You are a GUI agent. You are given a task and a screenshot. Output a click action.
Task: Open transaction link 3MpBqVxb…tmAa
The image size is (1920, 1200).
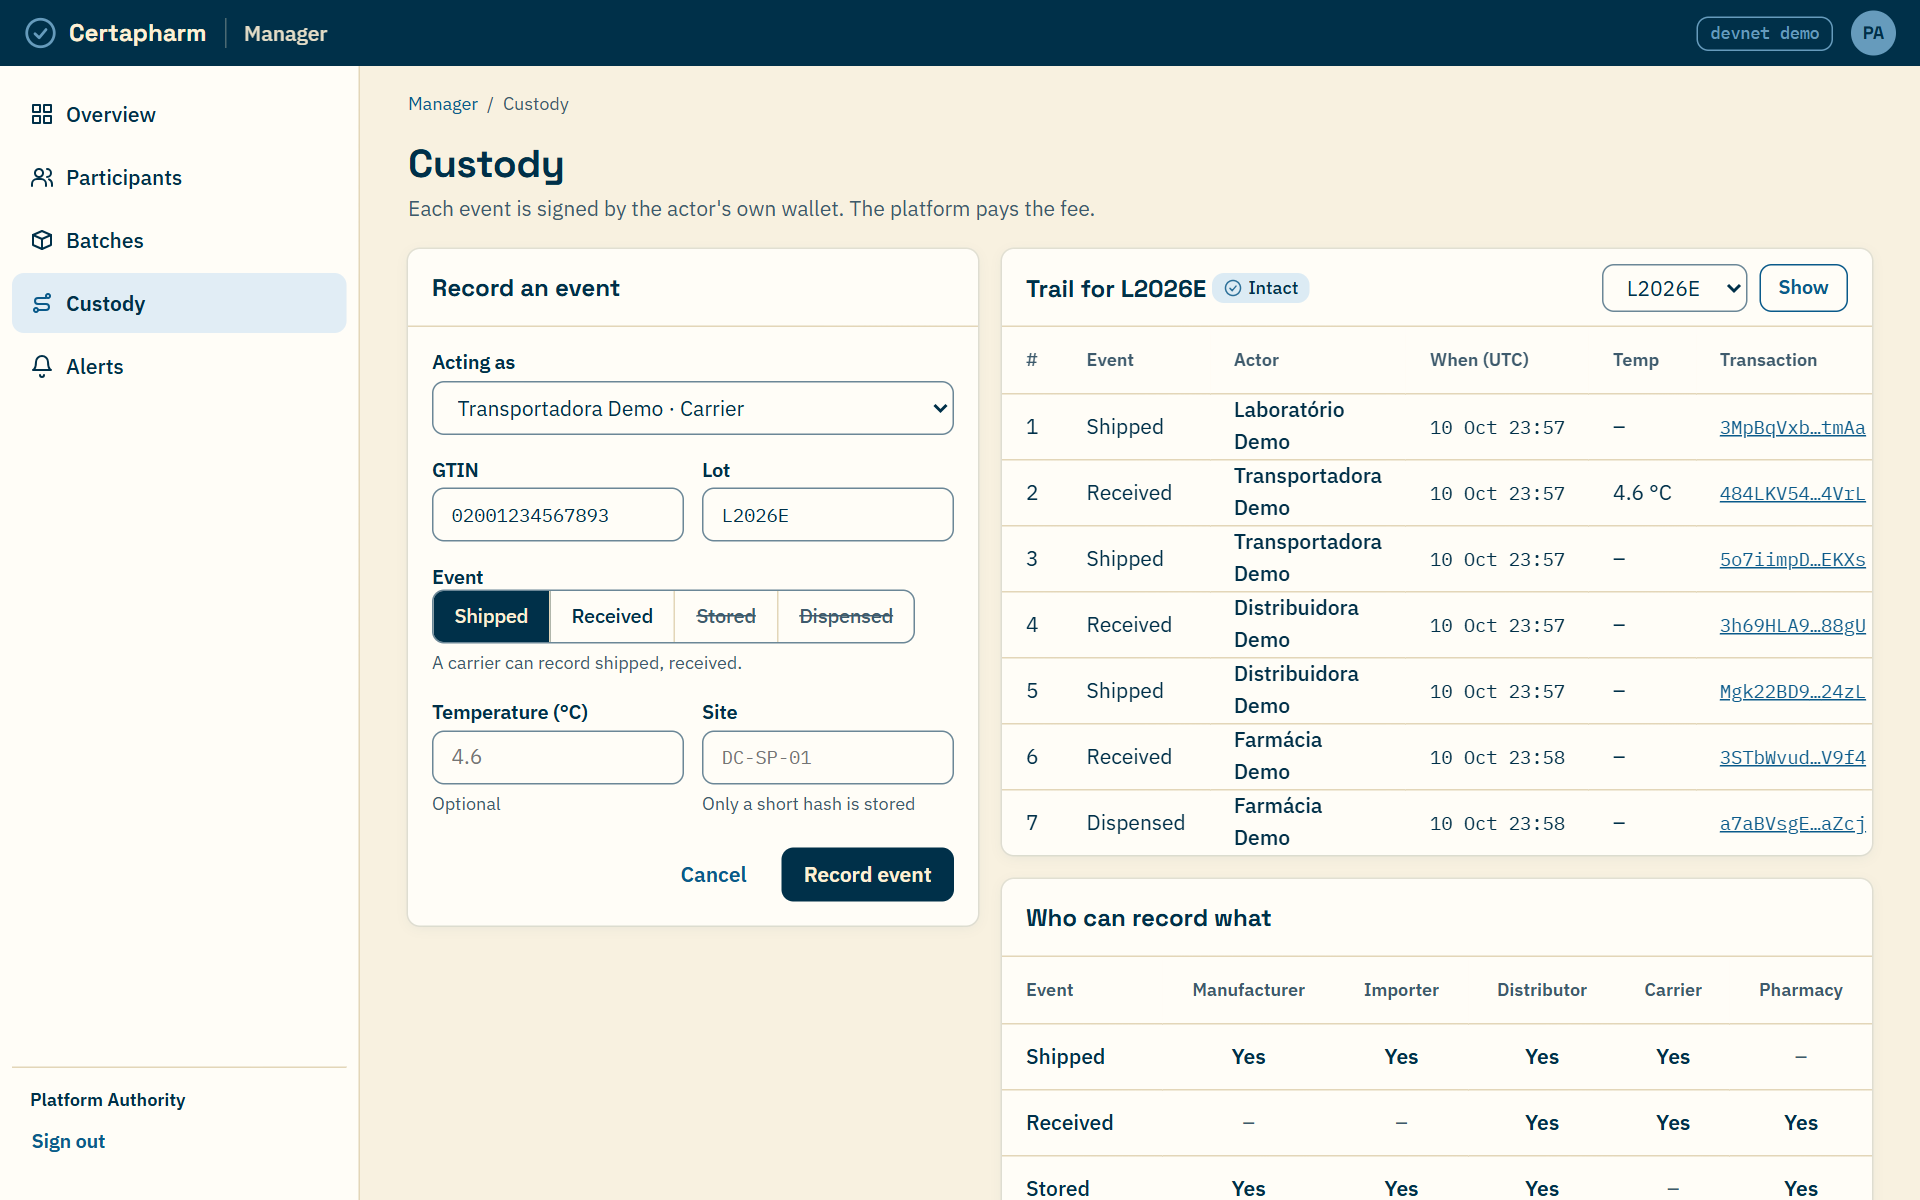1792,427
